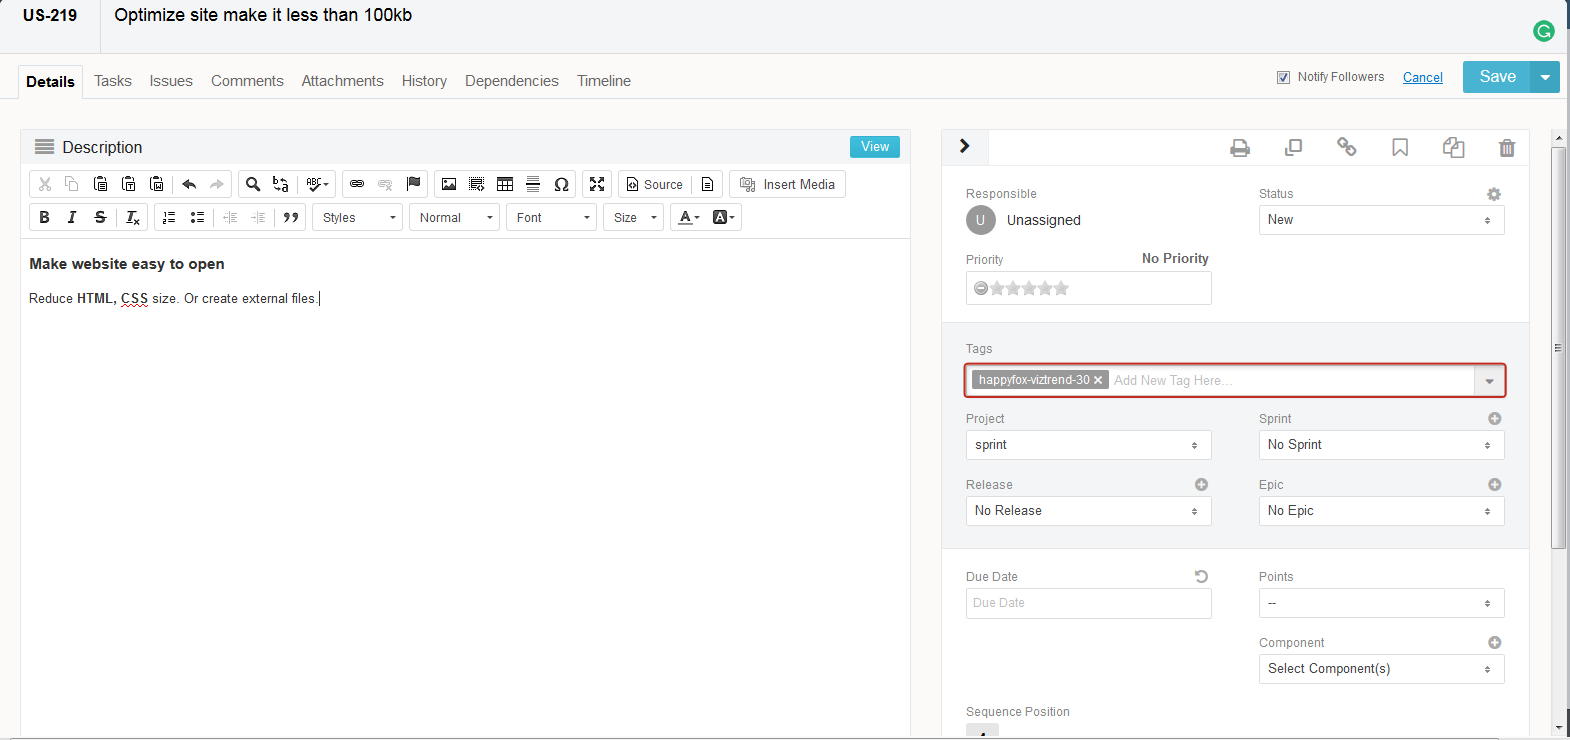The image size is (1570, 740).
Task: Click the print icon in side panel
Action: [1240, 148]
